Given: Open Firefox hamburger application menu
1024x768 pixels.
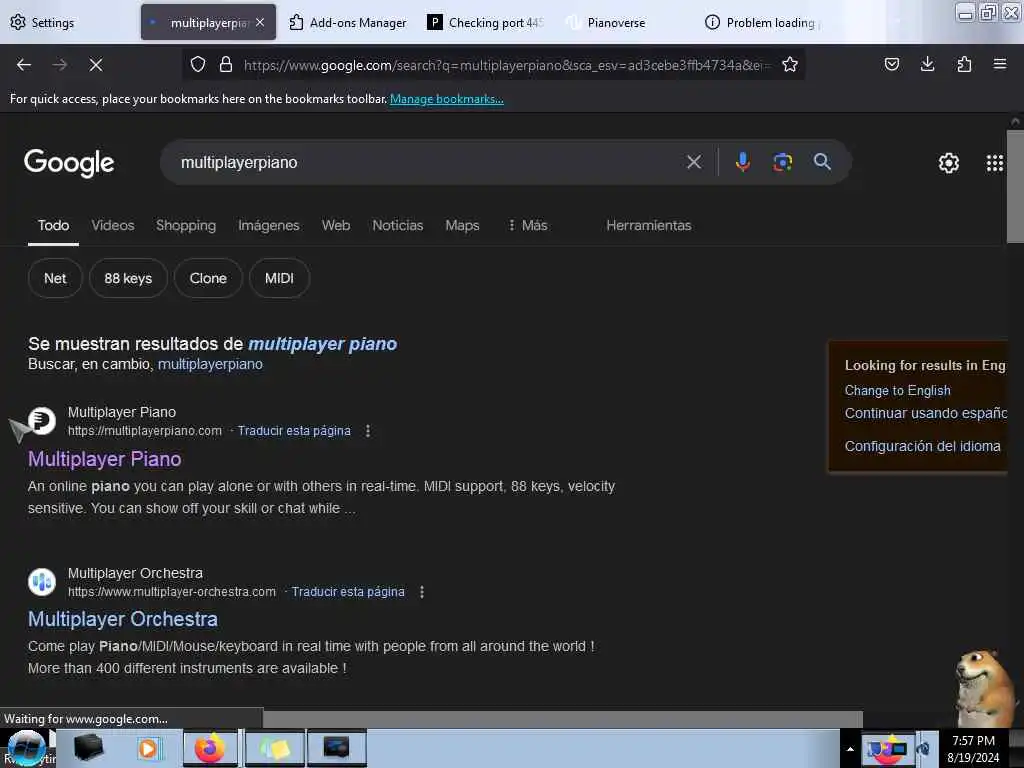Looking at the screenshot, I should 999,64.
